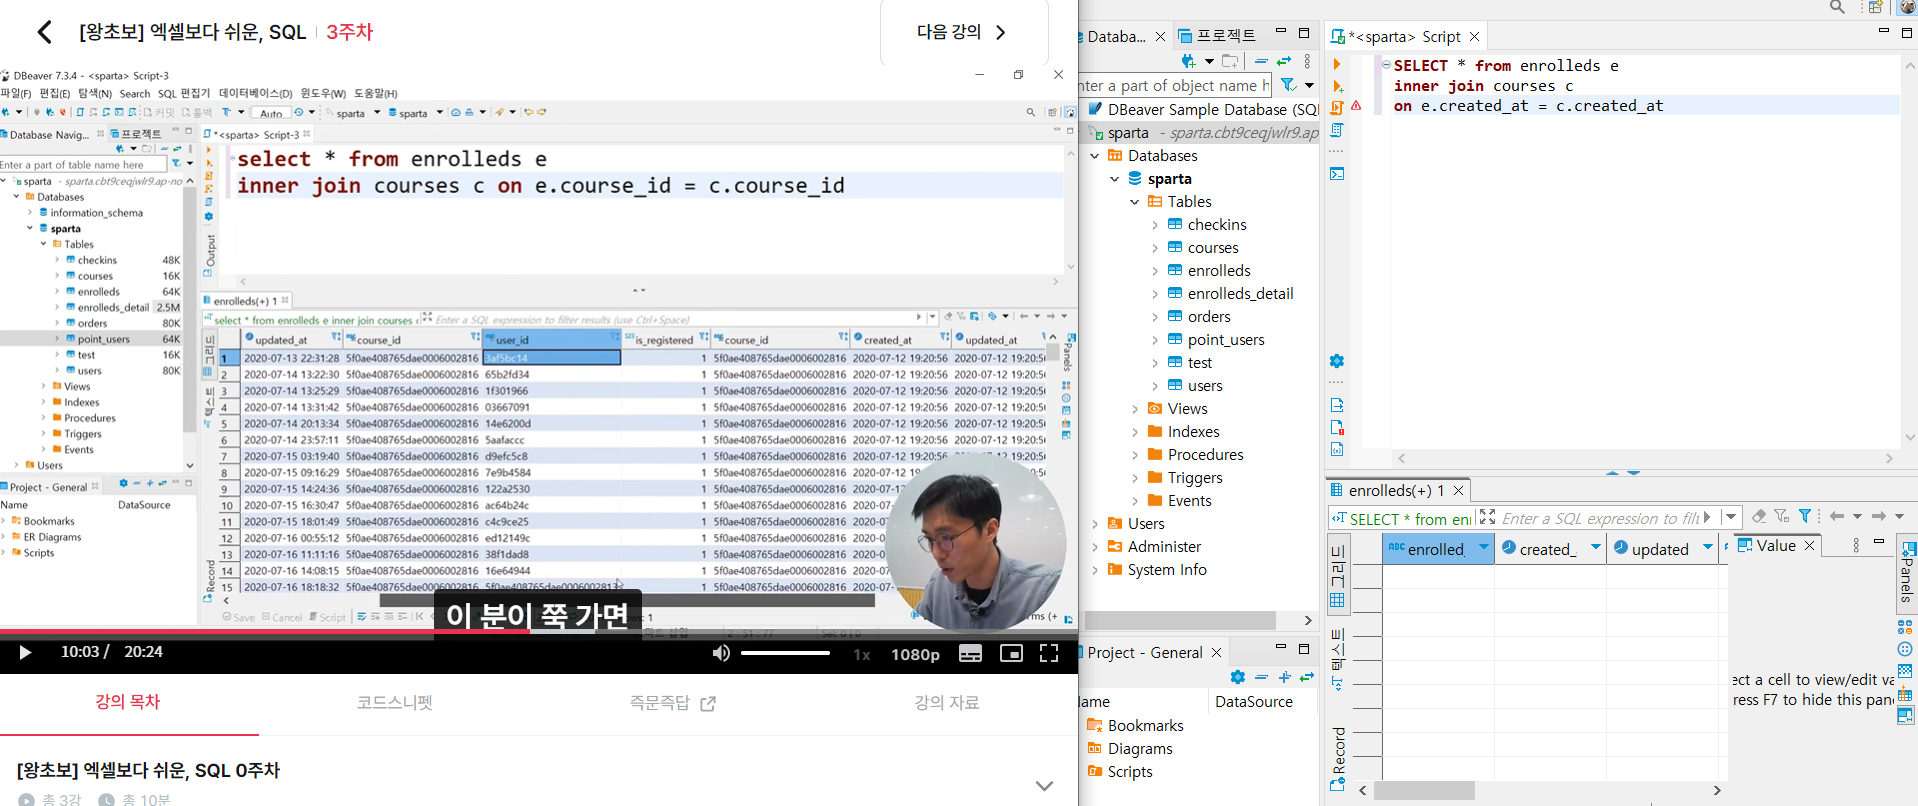Collapse the Databases tree node
This screenshot has height=806, width=1918.
coord(1095,156)
